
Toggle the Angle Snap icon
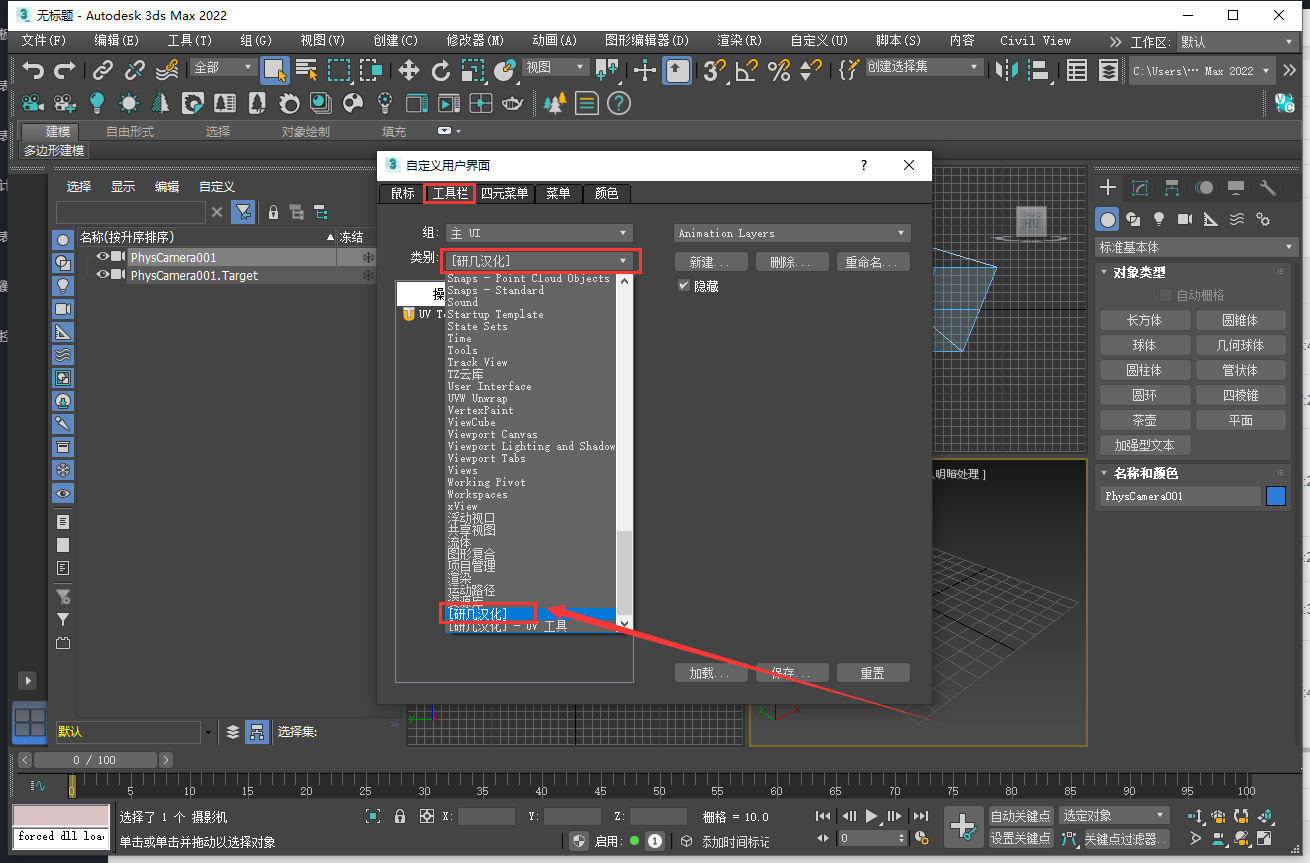(x=746, y=70)
